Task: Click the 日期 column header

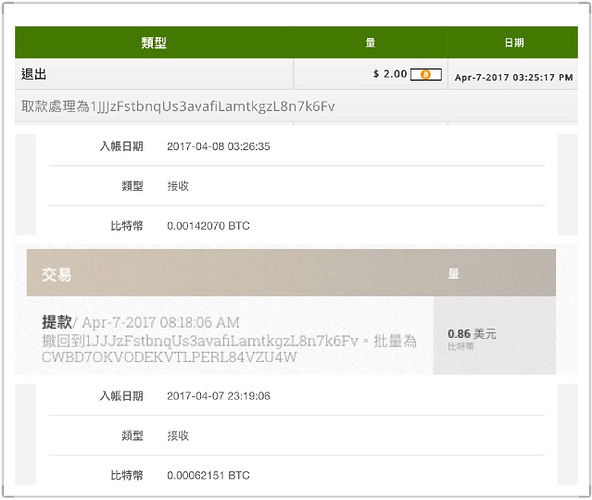Action: click(x=514, y=43)
